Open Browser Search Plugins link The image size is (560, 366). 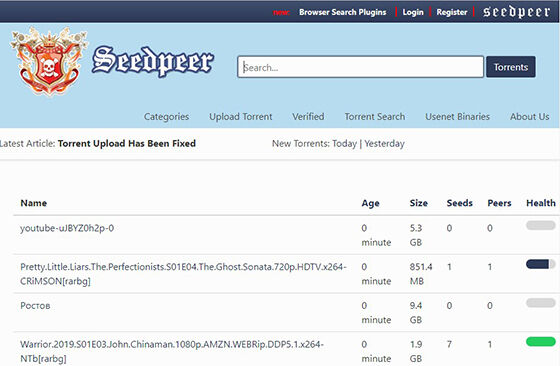(x=342, y=12)
